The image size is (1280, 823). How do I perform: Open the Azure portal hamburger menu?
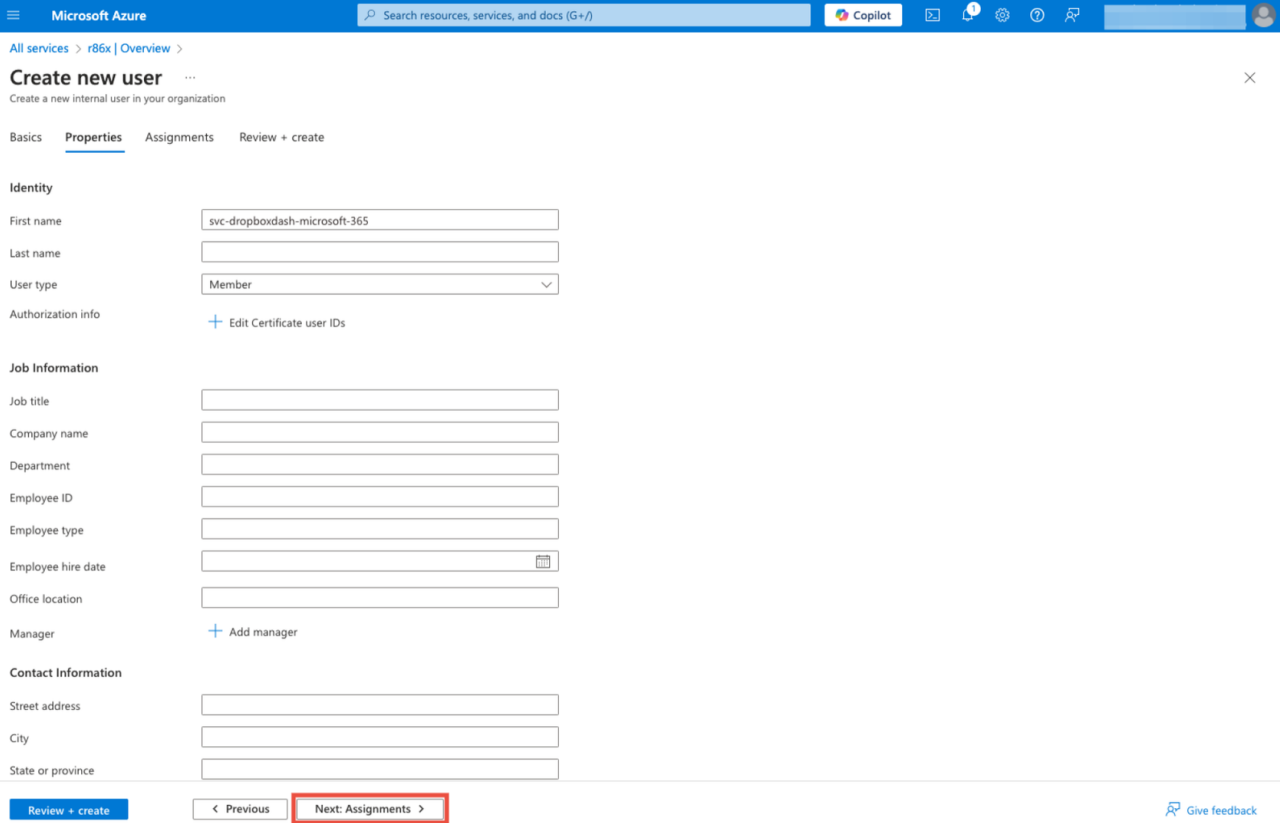[x=13, y=15]
